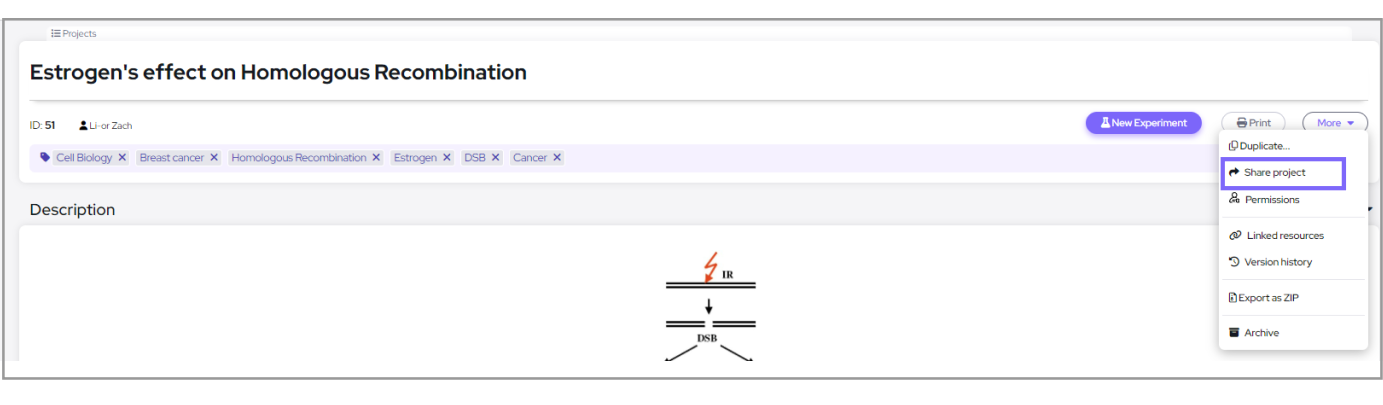Archive this project
This screenshot has height=405, width=1383.
tap(1261, 333)
